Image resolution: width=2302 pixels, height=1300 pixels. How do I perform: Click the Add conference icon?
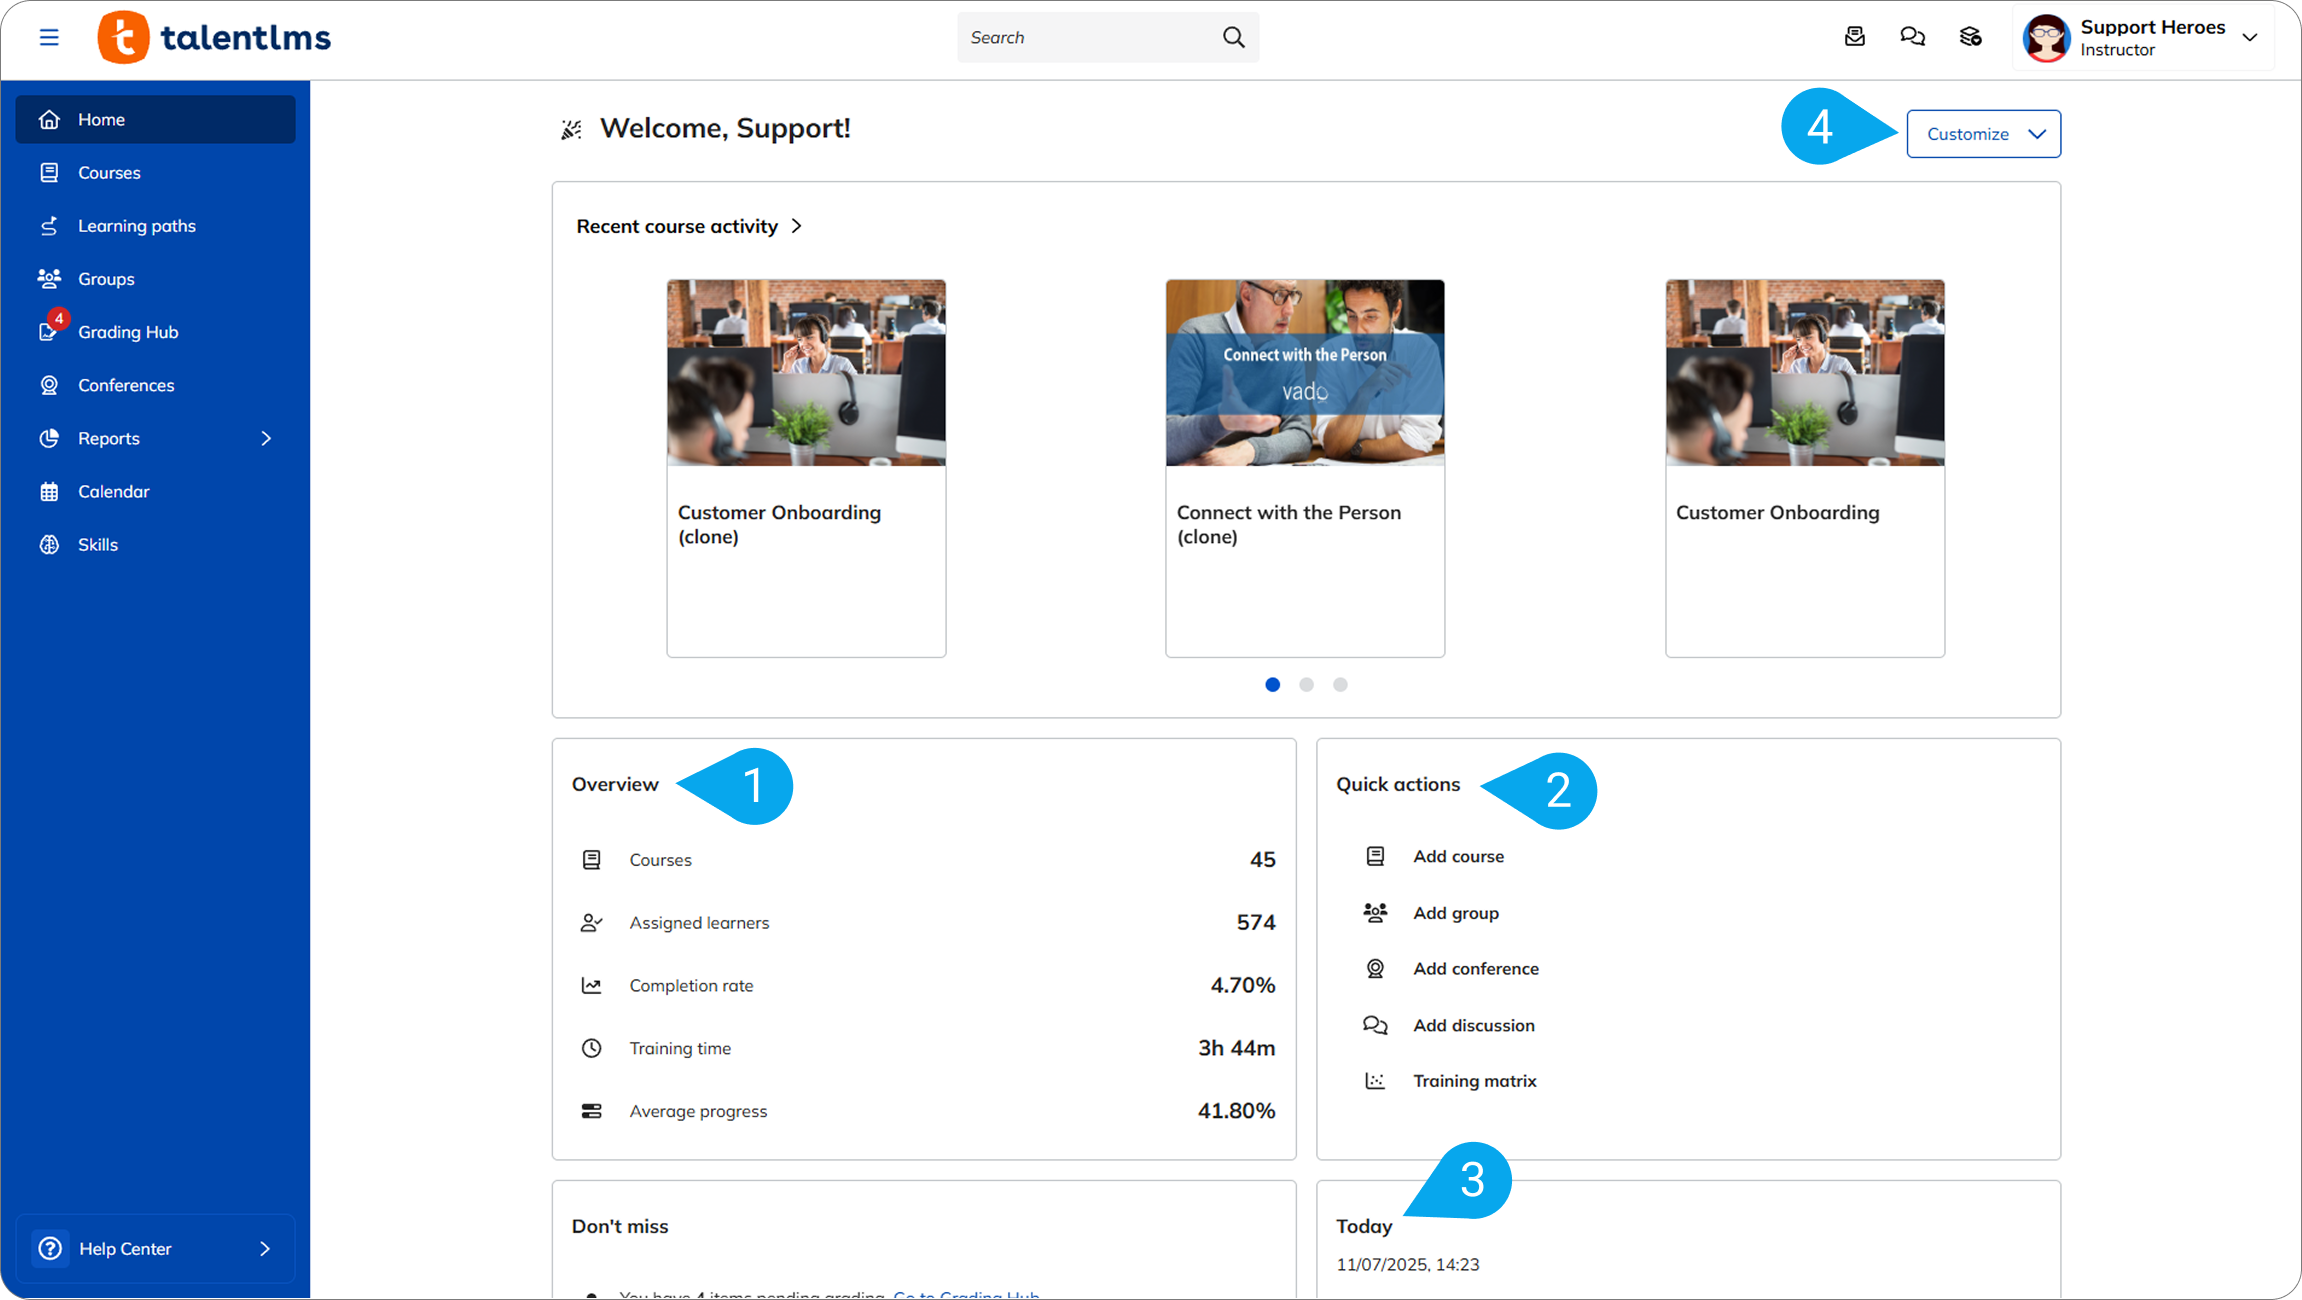coord(1375,968)
